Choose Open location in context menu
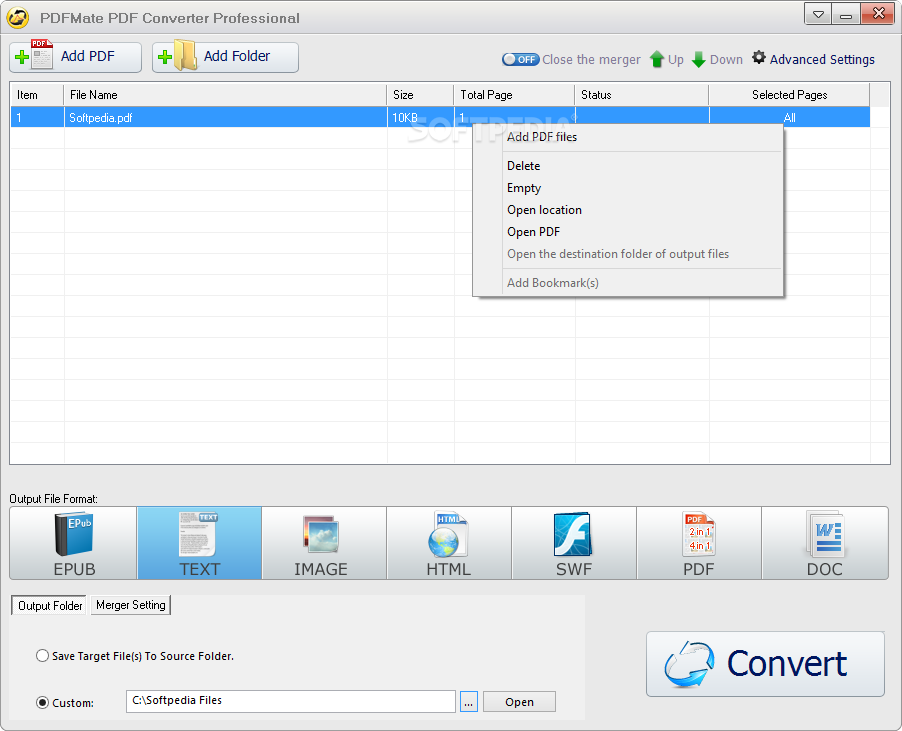This screenshot has height=731, width=902. point(628,210)
